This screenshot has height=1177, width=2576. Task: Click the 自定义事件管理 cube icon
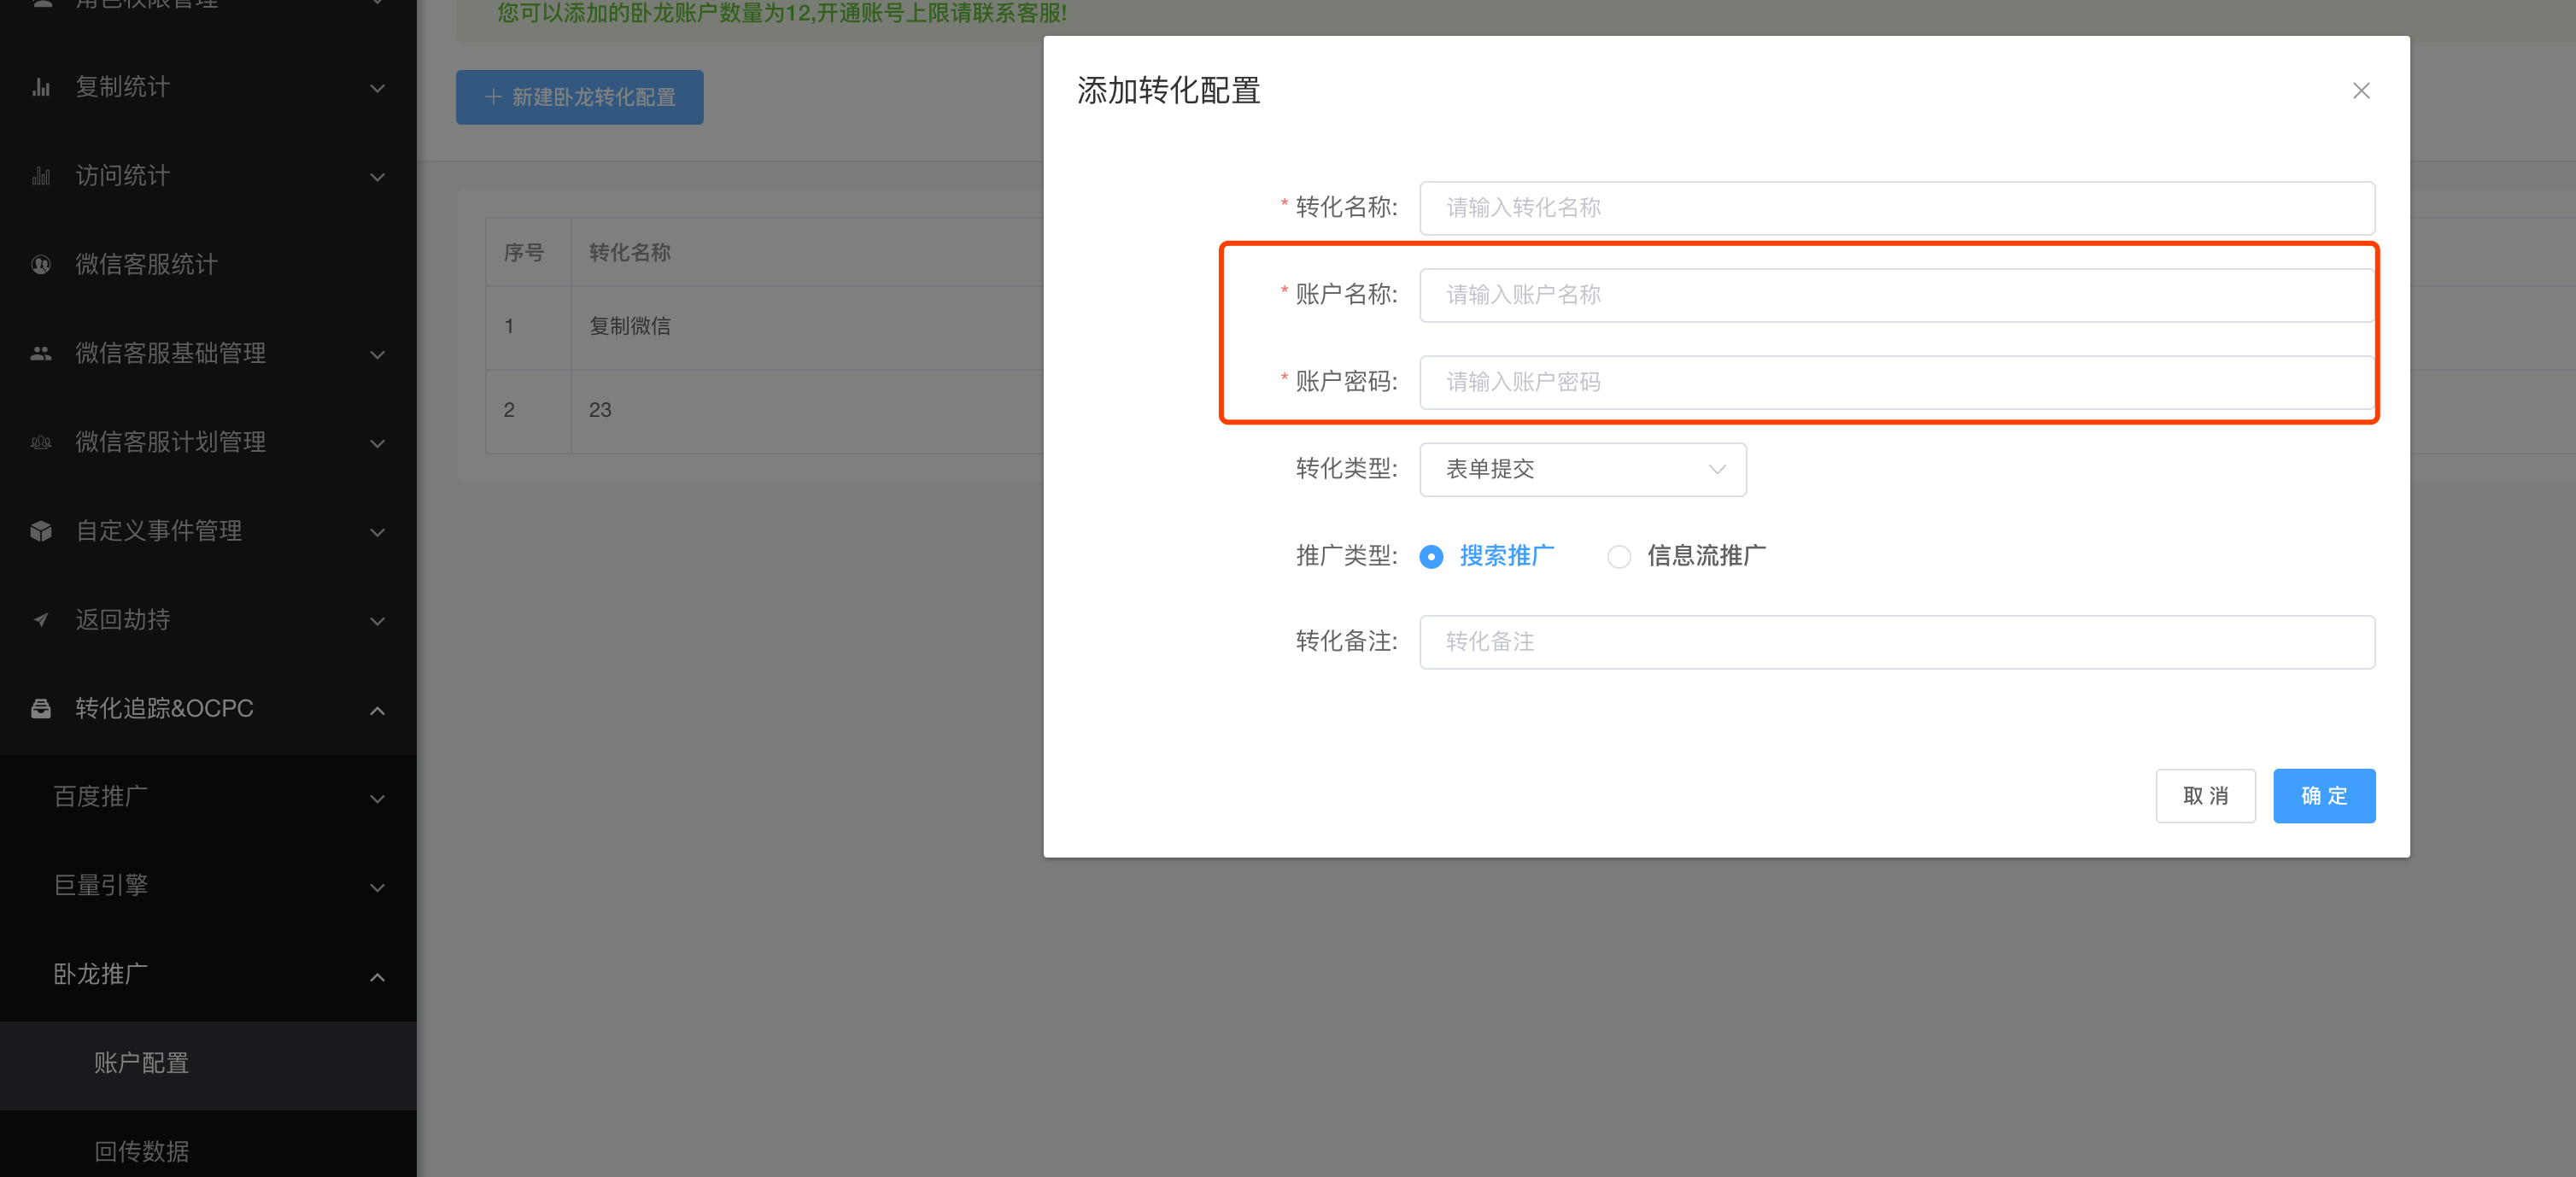click(41, 531)
